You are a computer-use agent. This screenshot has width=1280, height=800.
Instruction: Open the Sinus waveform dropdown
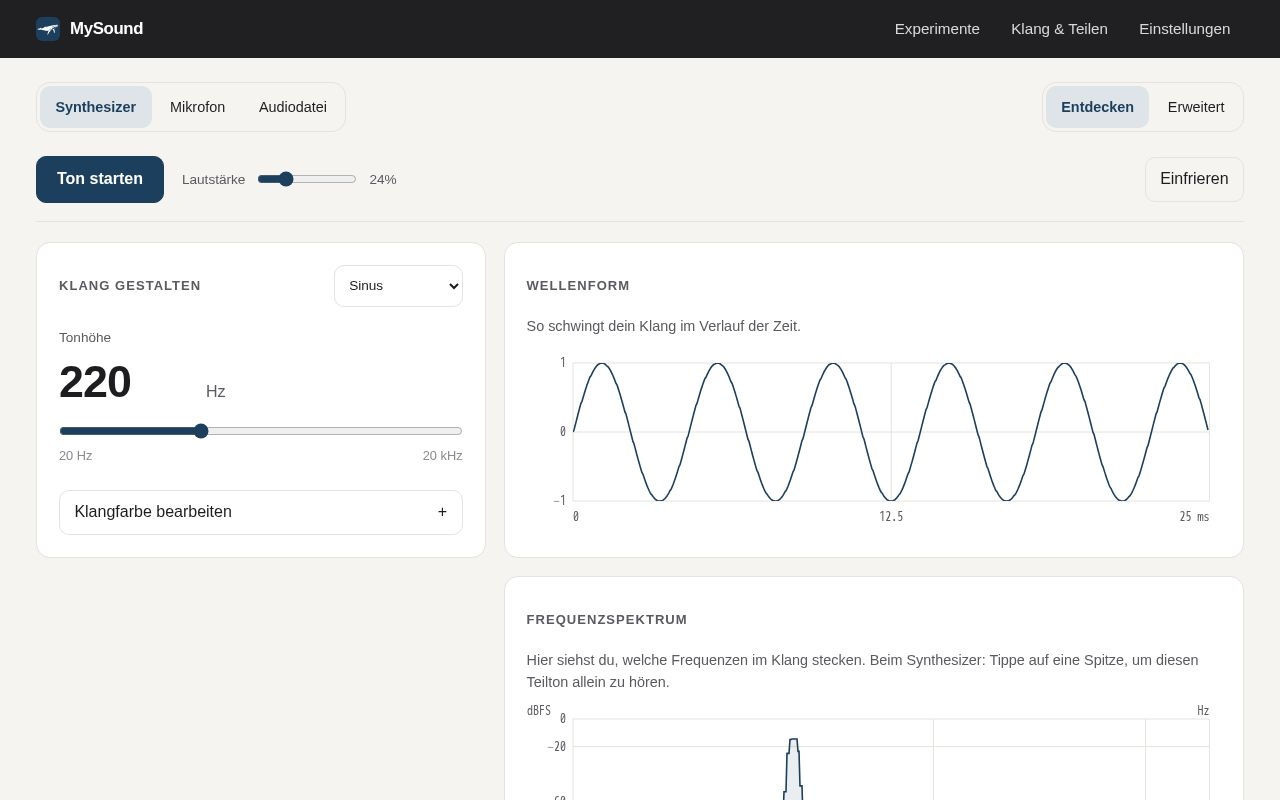point(398,286)
